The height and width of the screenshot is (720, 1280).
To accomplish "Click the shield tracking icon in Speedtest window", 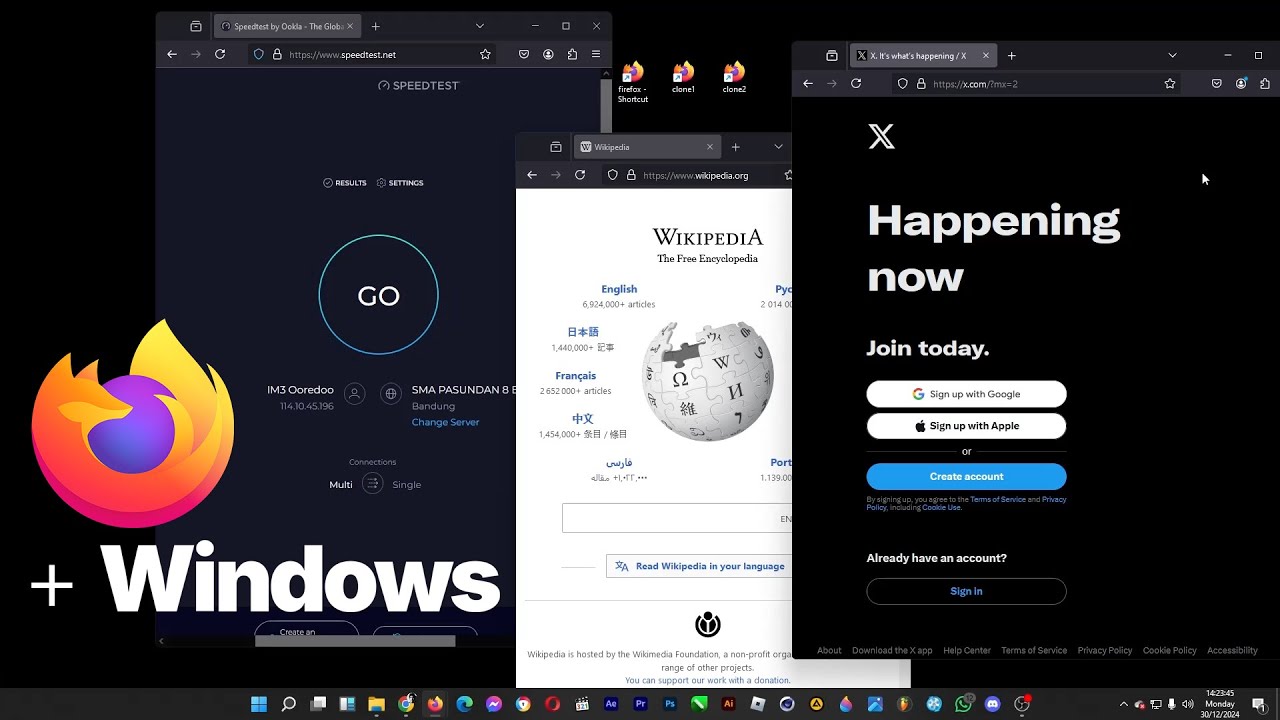I will coord(259,54).
